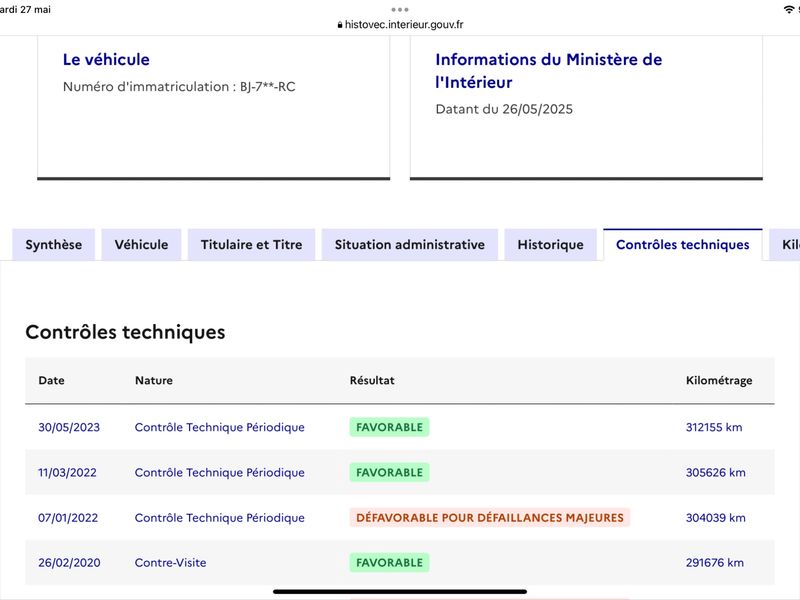The height and width of the screenshot is (600, 800).
Task: Tap the iPad home indicator bar
Action: click(x=400, y=592)
